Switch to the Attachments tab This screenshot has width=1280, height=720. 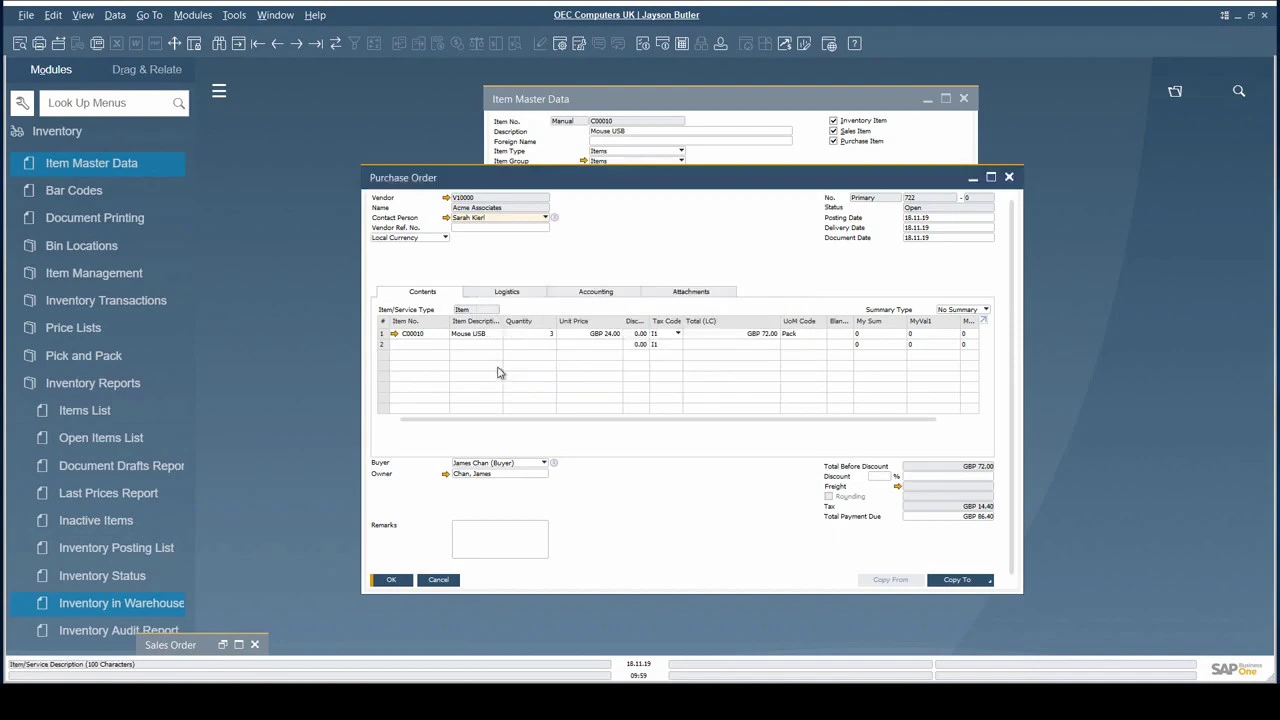point(691,292)
